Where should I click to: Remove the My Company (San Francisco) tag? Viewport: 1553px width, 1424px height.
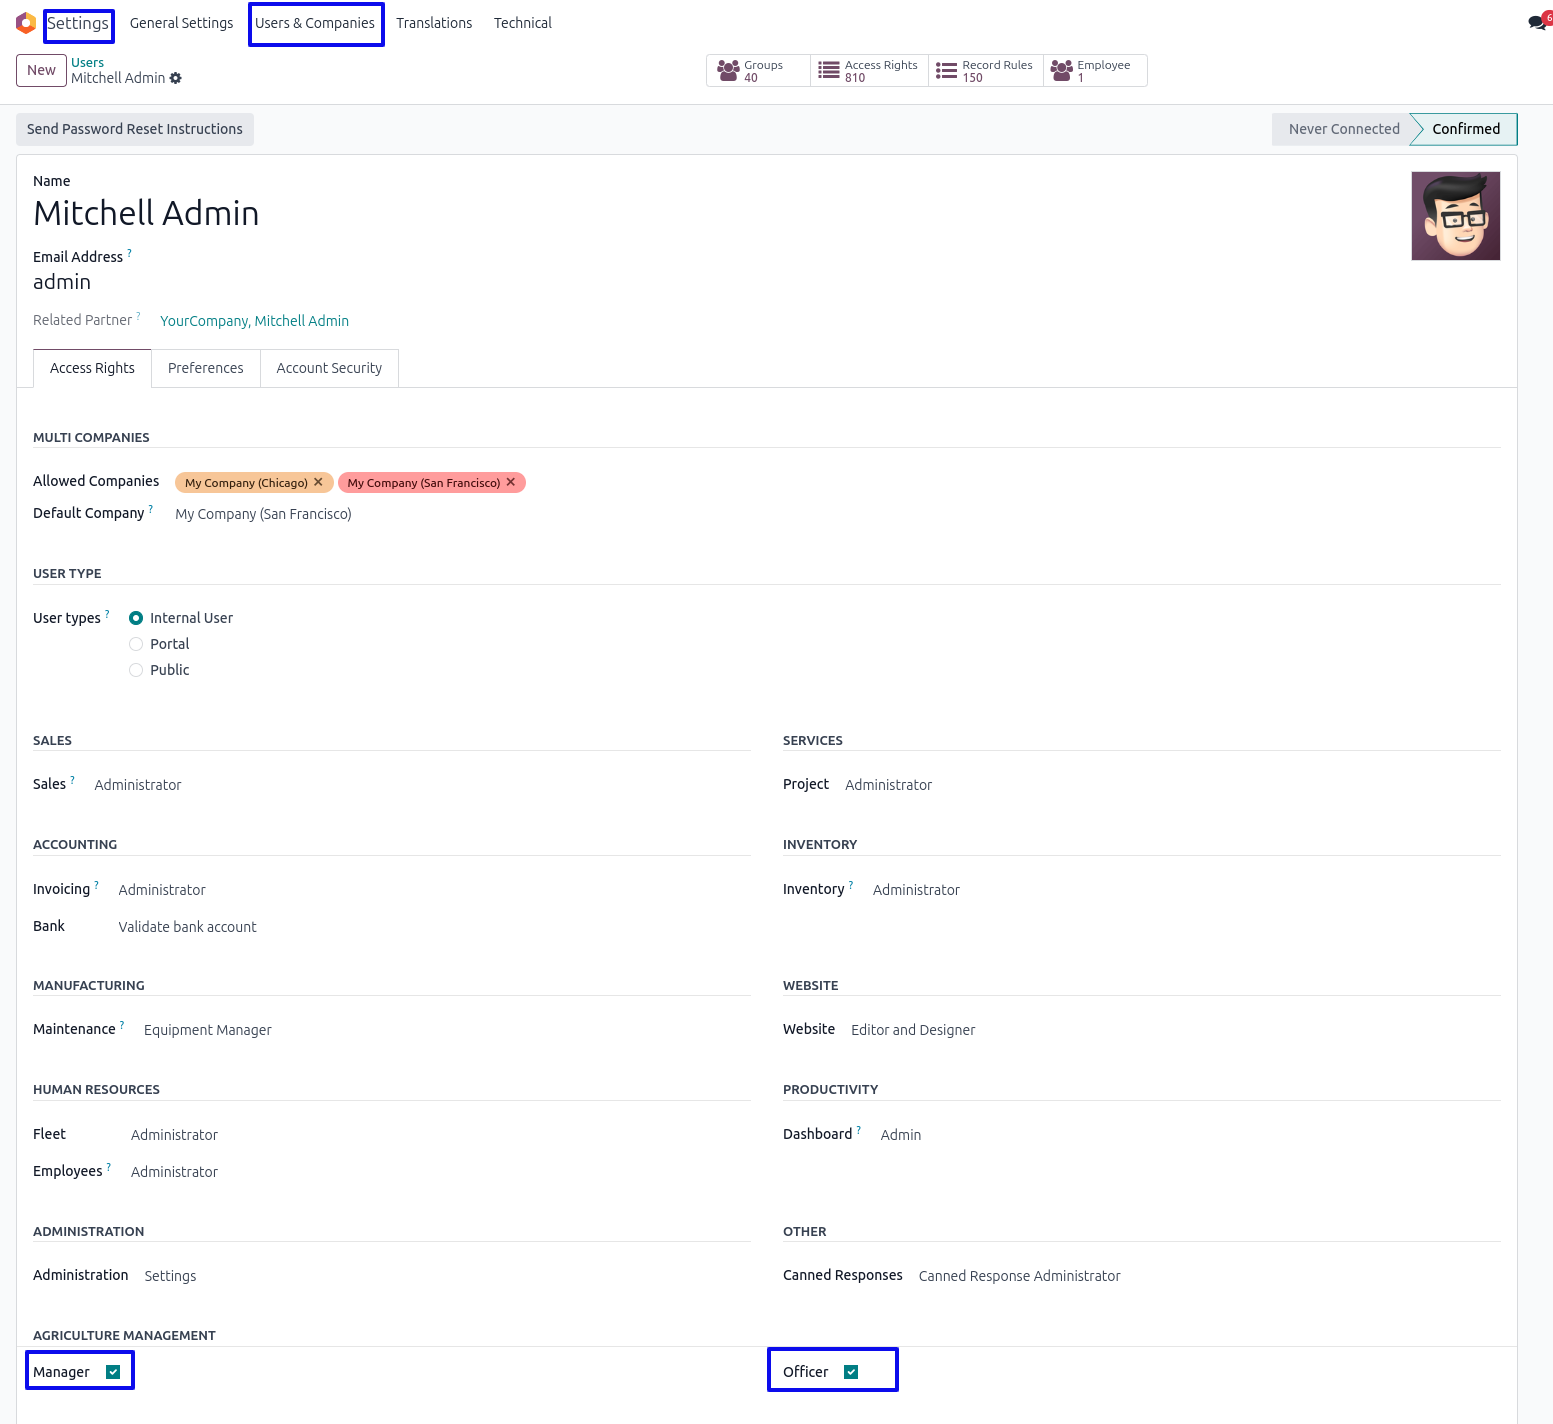coord(511,482)
